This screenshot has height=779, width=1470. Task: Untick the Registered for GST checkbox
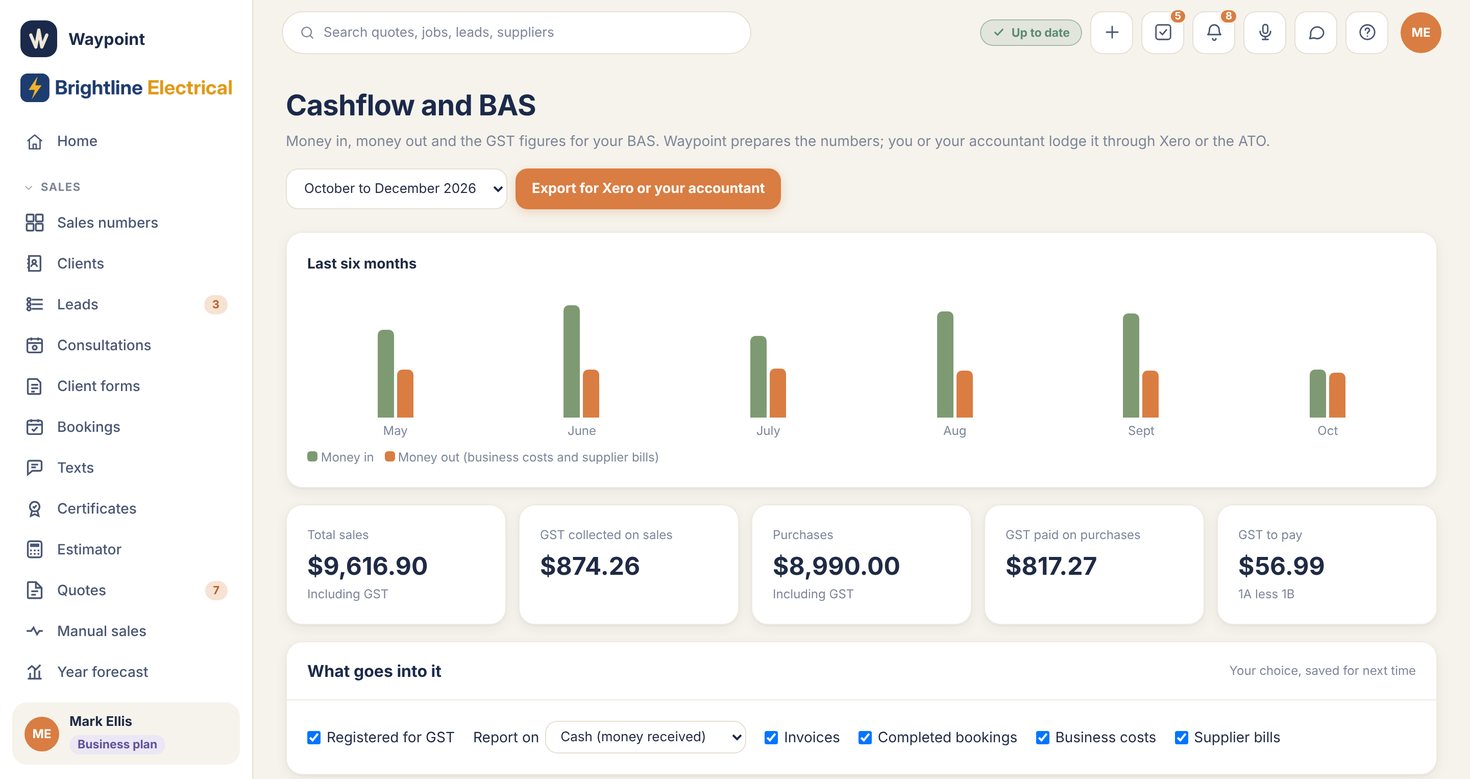(314, 737)
